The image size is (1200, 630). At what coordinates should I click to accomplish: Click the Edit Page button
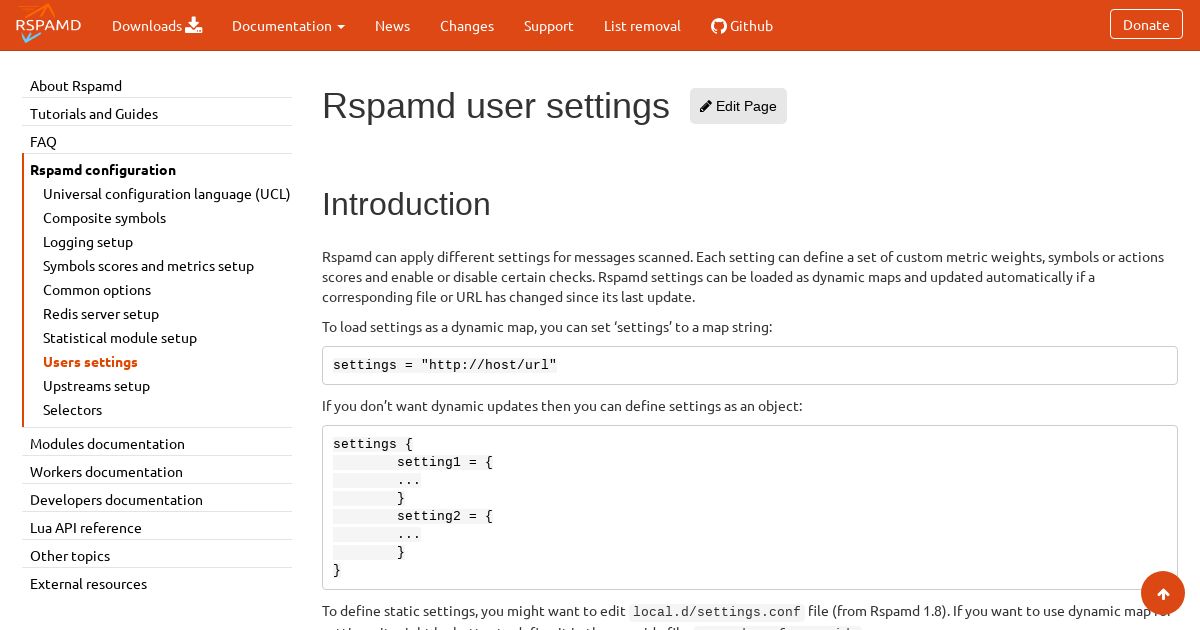pyautogui.click(x=738, y=106)
